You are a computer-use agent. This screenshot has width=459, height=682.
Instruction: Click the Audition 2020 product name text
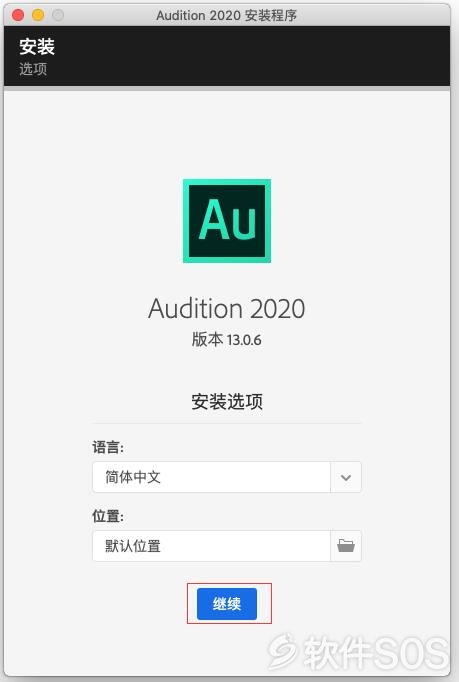227,308
